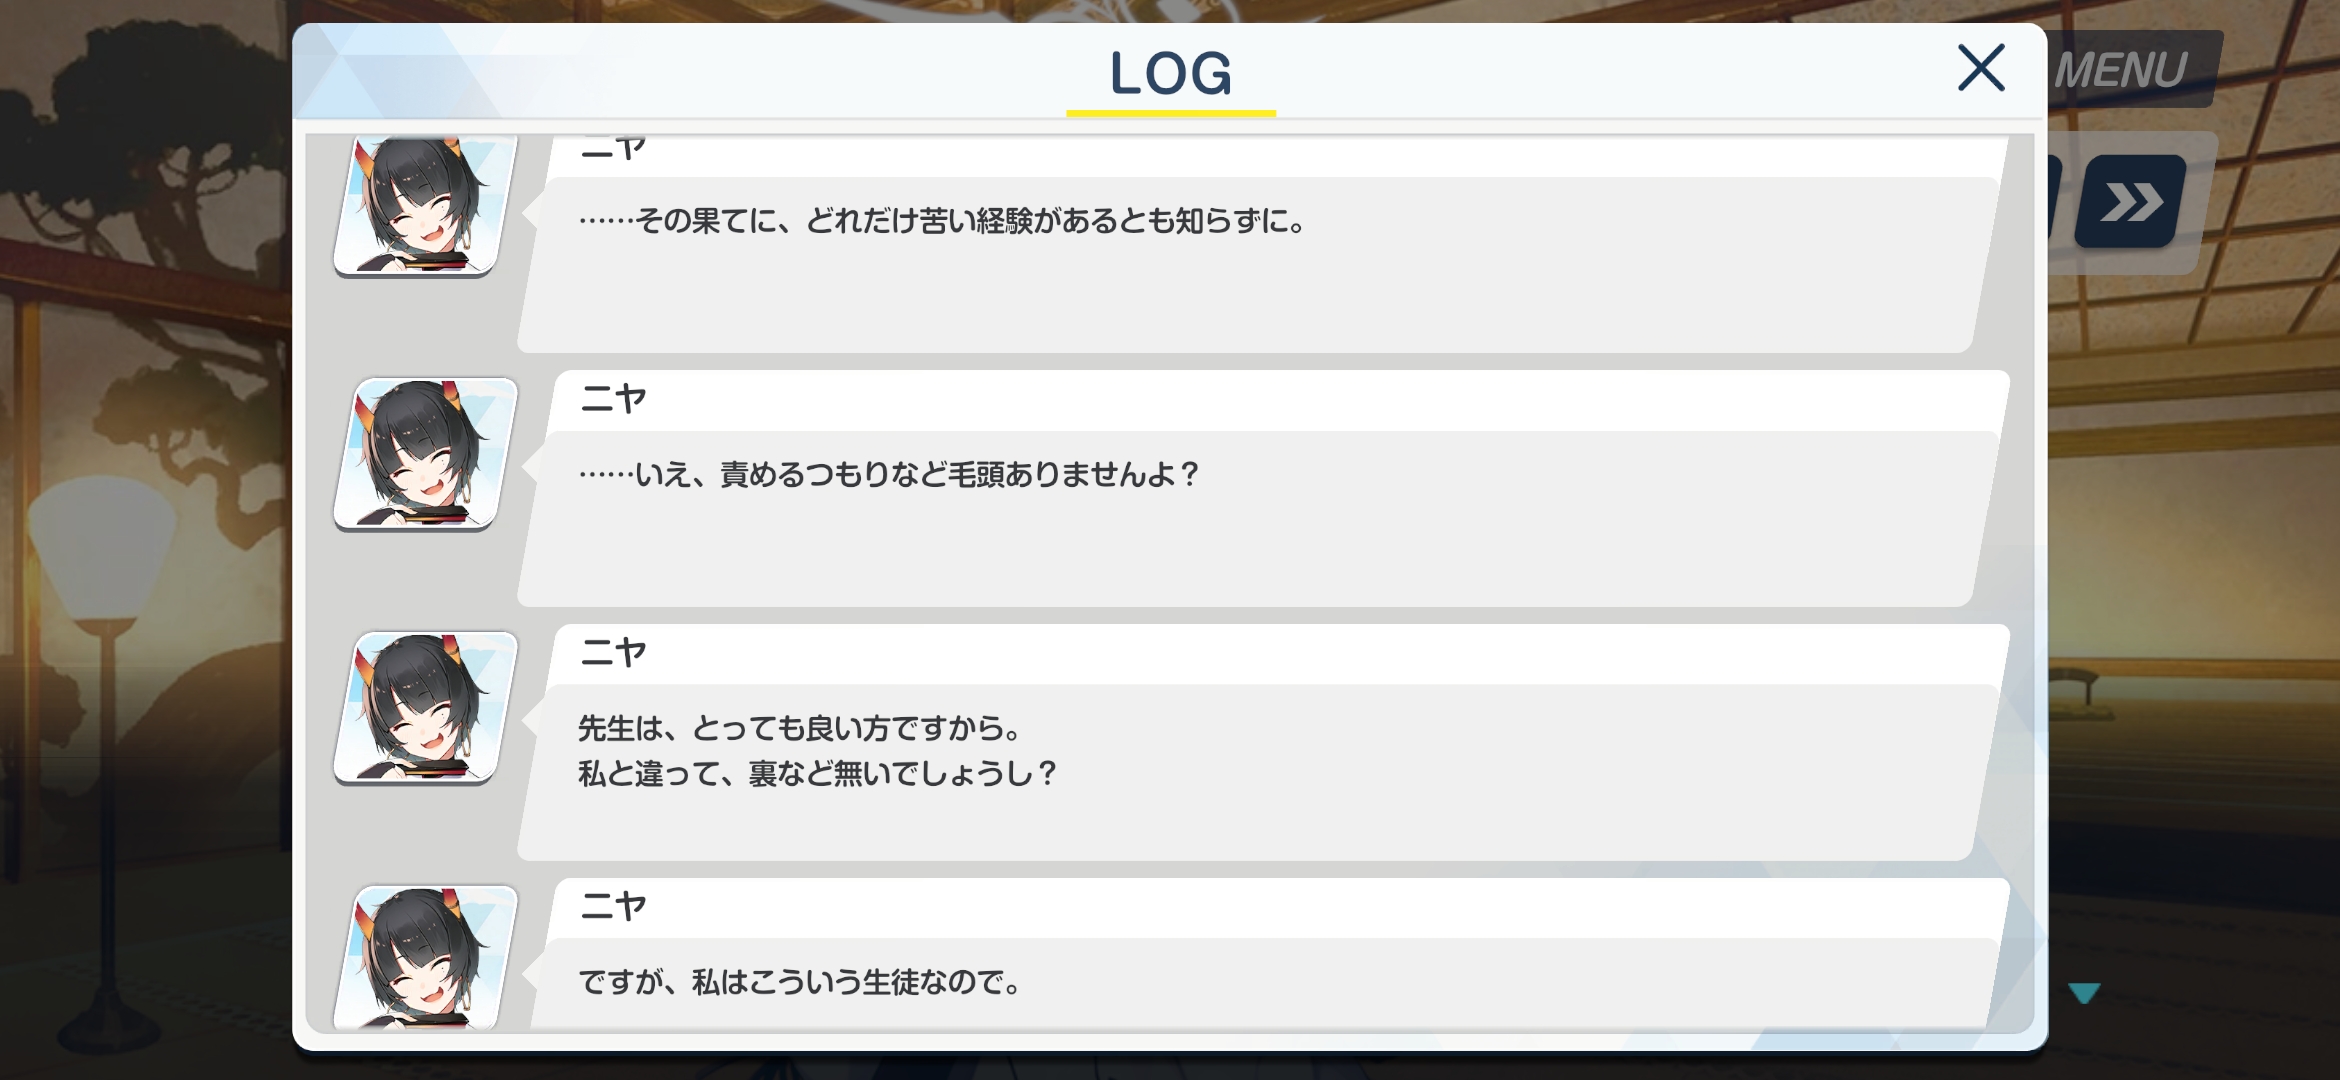Viewport: 2340px width, 1080px height.
Task: Select the log line 私と違って、裏など無いでしょうし
Action: click(x=817, y=773)
